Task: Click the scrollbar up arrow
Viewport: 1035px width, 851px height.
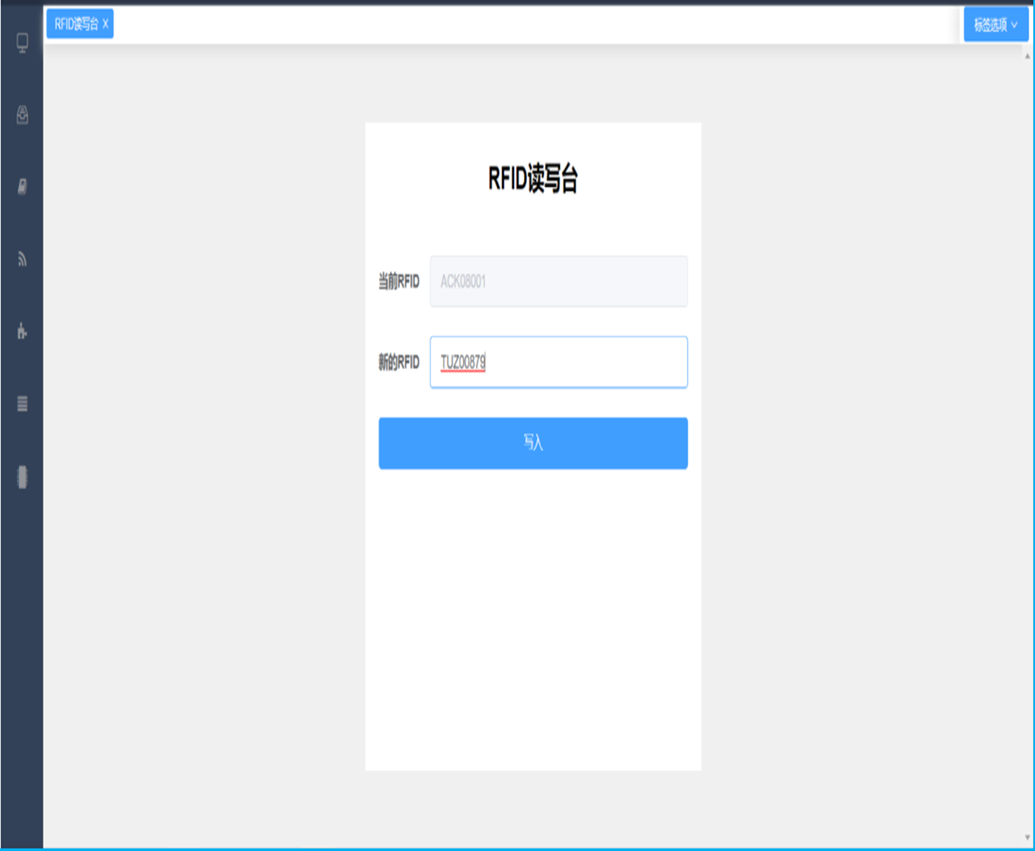Action: pyautogui.click(x=1028, y=56)
